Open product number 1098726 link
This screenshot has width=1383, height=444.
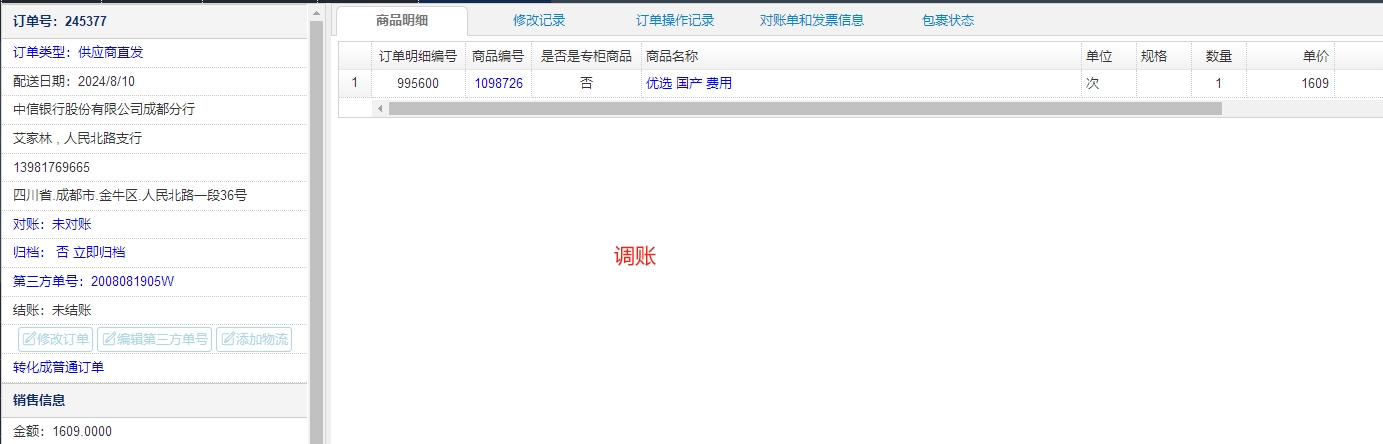click(498, 84)
